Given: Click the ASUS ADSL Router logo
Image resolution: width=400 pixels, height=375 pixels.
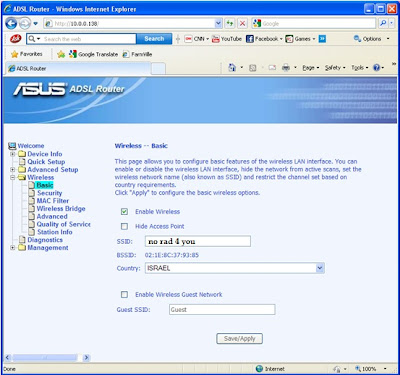Looking at the screenshot, I should click(69, 89).
